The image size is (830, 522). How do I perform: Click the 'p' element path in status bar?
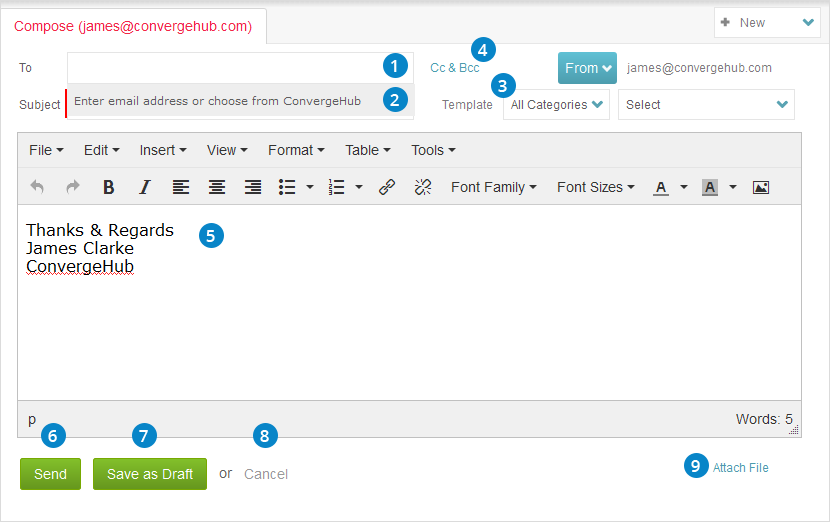click(32, 419)
